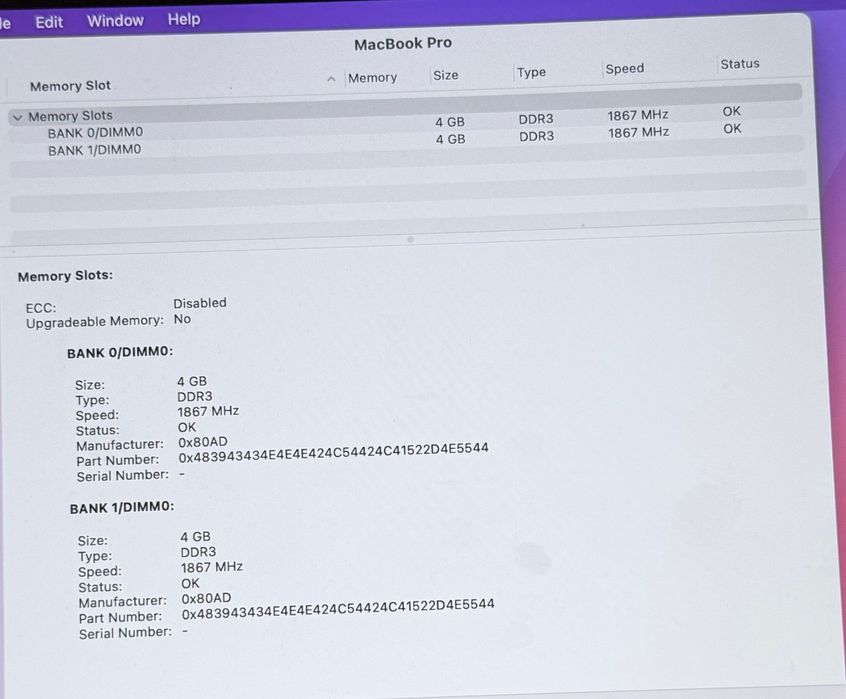Click the BANK 1 Part Number hex value
The width and height of the screenshot is (846, 699).
pyautogui.click(x=338, y=609)
